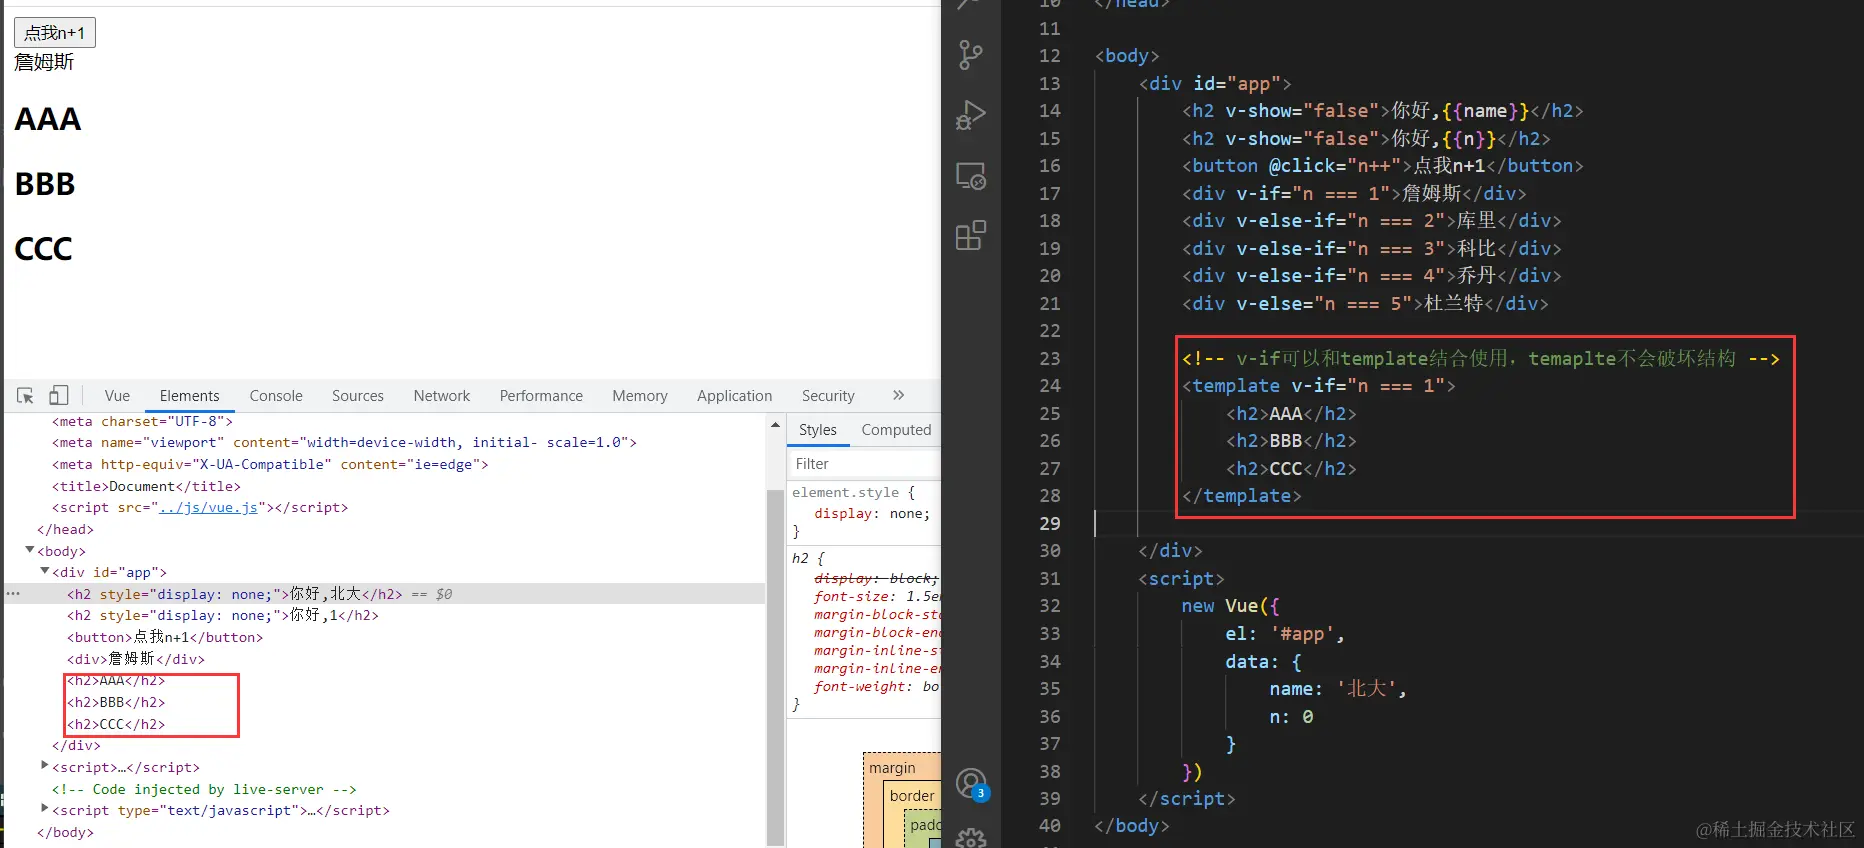Toggle the device toolbar icon

tap(59, 396)
